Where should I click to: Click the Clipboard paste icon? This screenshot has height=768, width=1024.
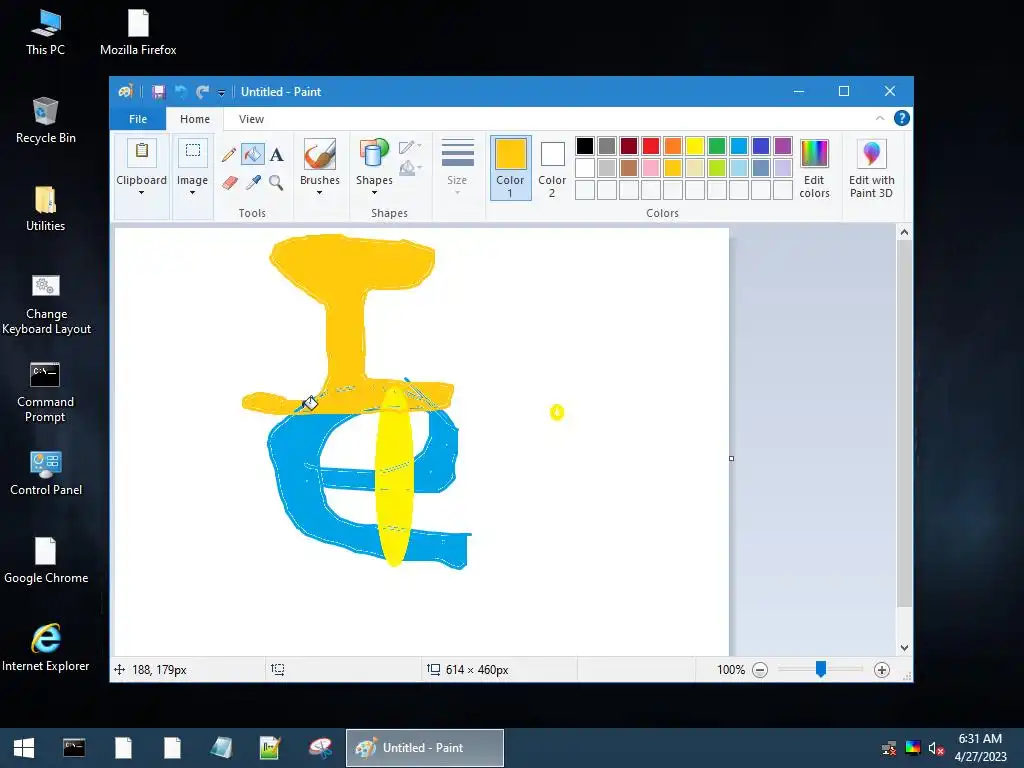pos(142,151)
